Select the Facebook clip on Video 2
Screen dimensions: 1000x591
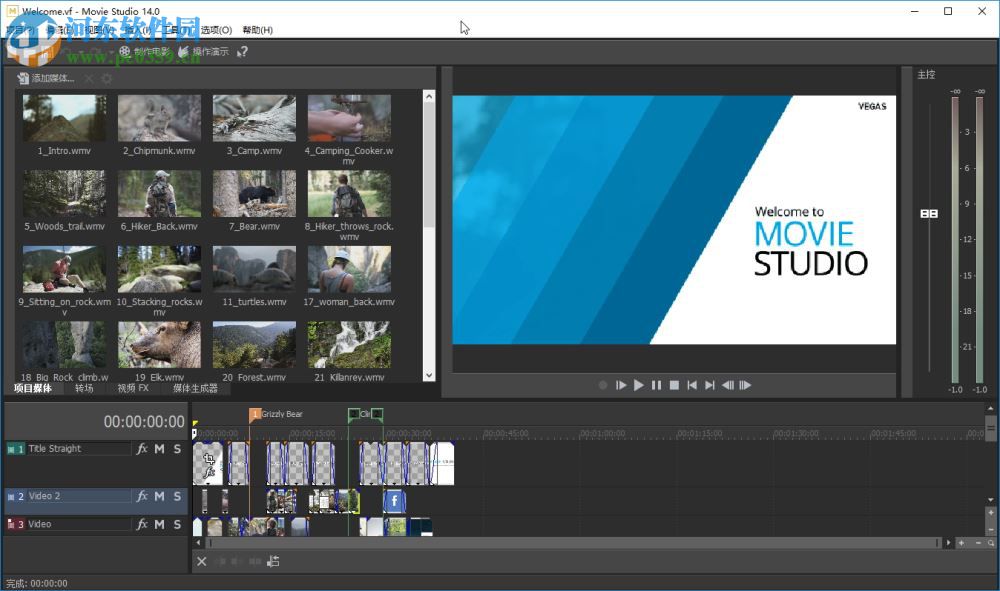[x=394, y=501]
